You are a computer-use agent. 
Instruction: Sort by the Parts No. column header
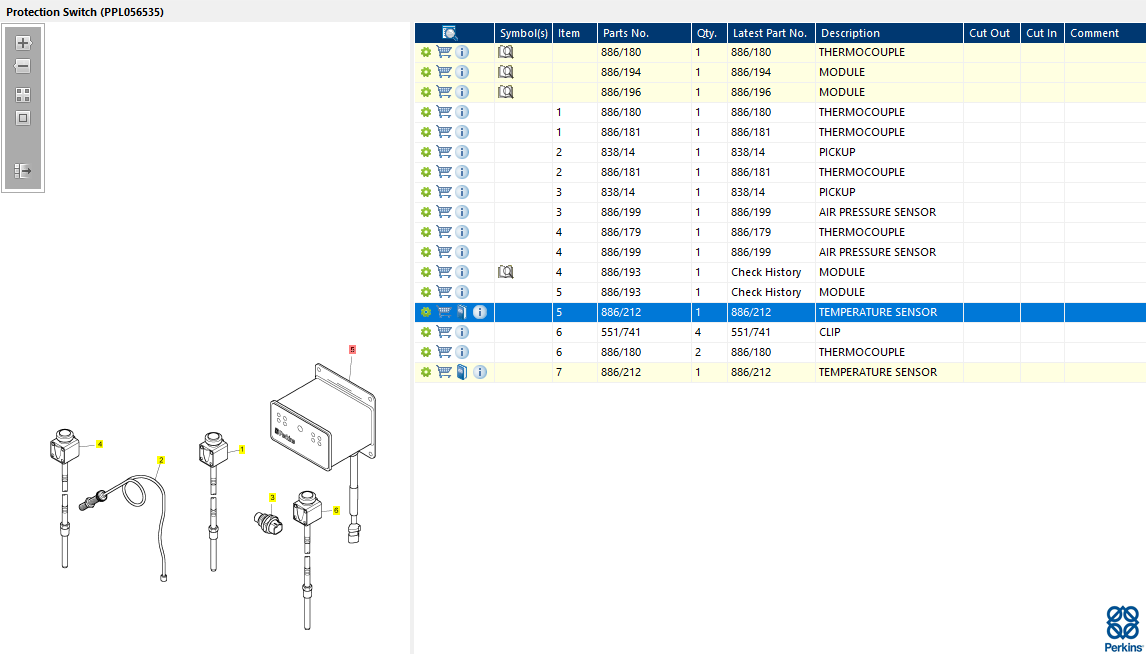point(625,33)
